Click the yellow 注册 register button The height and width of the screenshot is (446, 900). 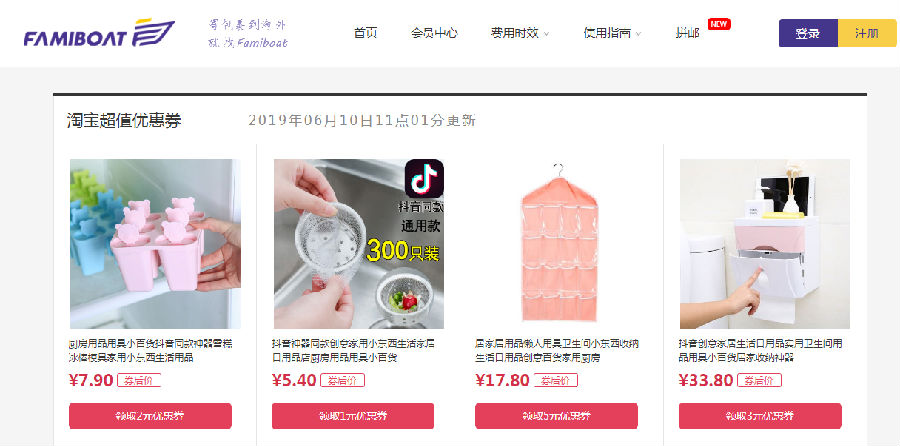[x=867, y=33]
